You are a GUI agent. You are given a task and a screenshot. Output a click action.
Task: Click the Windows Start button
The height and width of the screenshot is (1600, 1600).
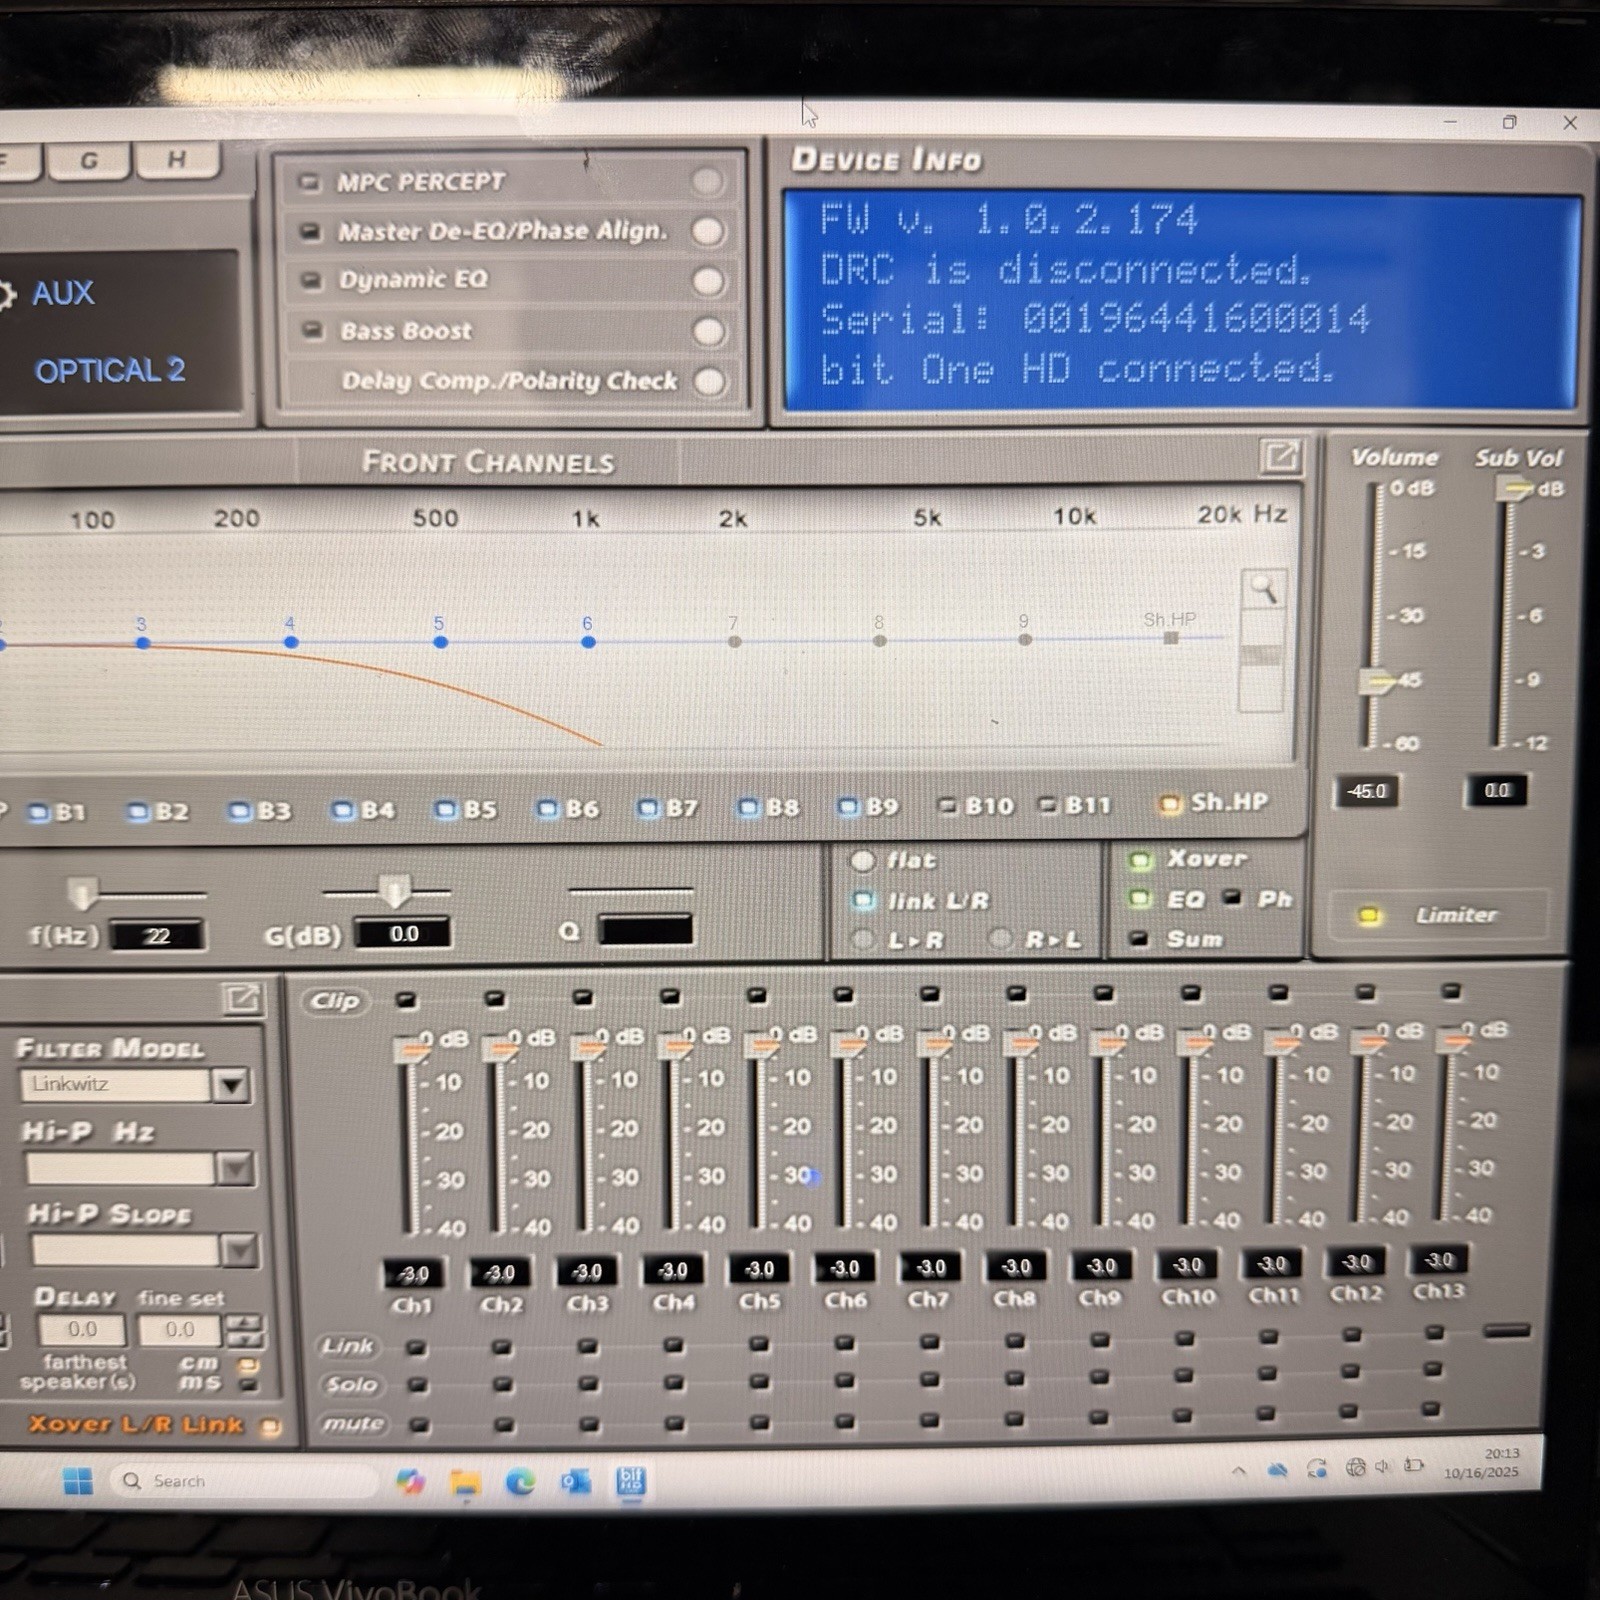[x=77, y=1481]
